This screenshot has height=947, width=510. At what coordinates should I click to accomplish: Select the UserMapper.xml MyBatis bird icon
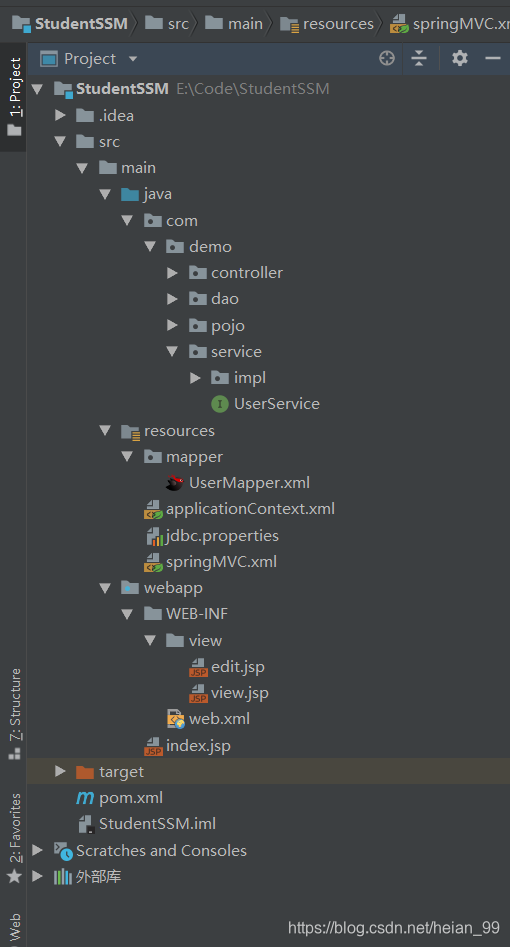click(x=175, y=483)
